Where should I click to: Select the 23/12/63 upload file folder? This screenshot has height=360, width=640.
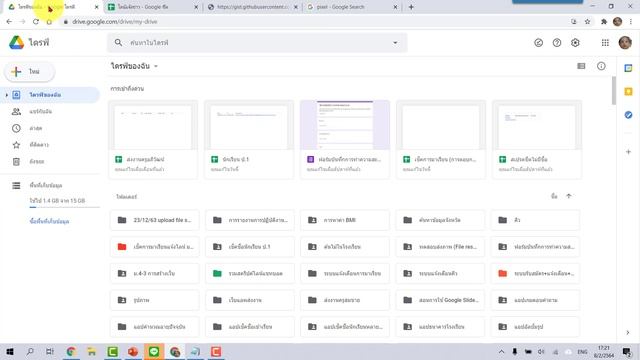coord(154,220)
